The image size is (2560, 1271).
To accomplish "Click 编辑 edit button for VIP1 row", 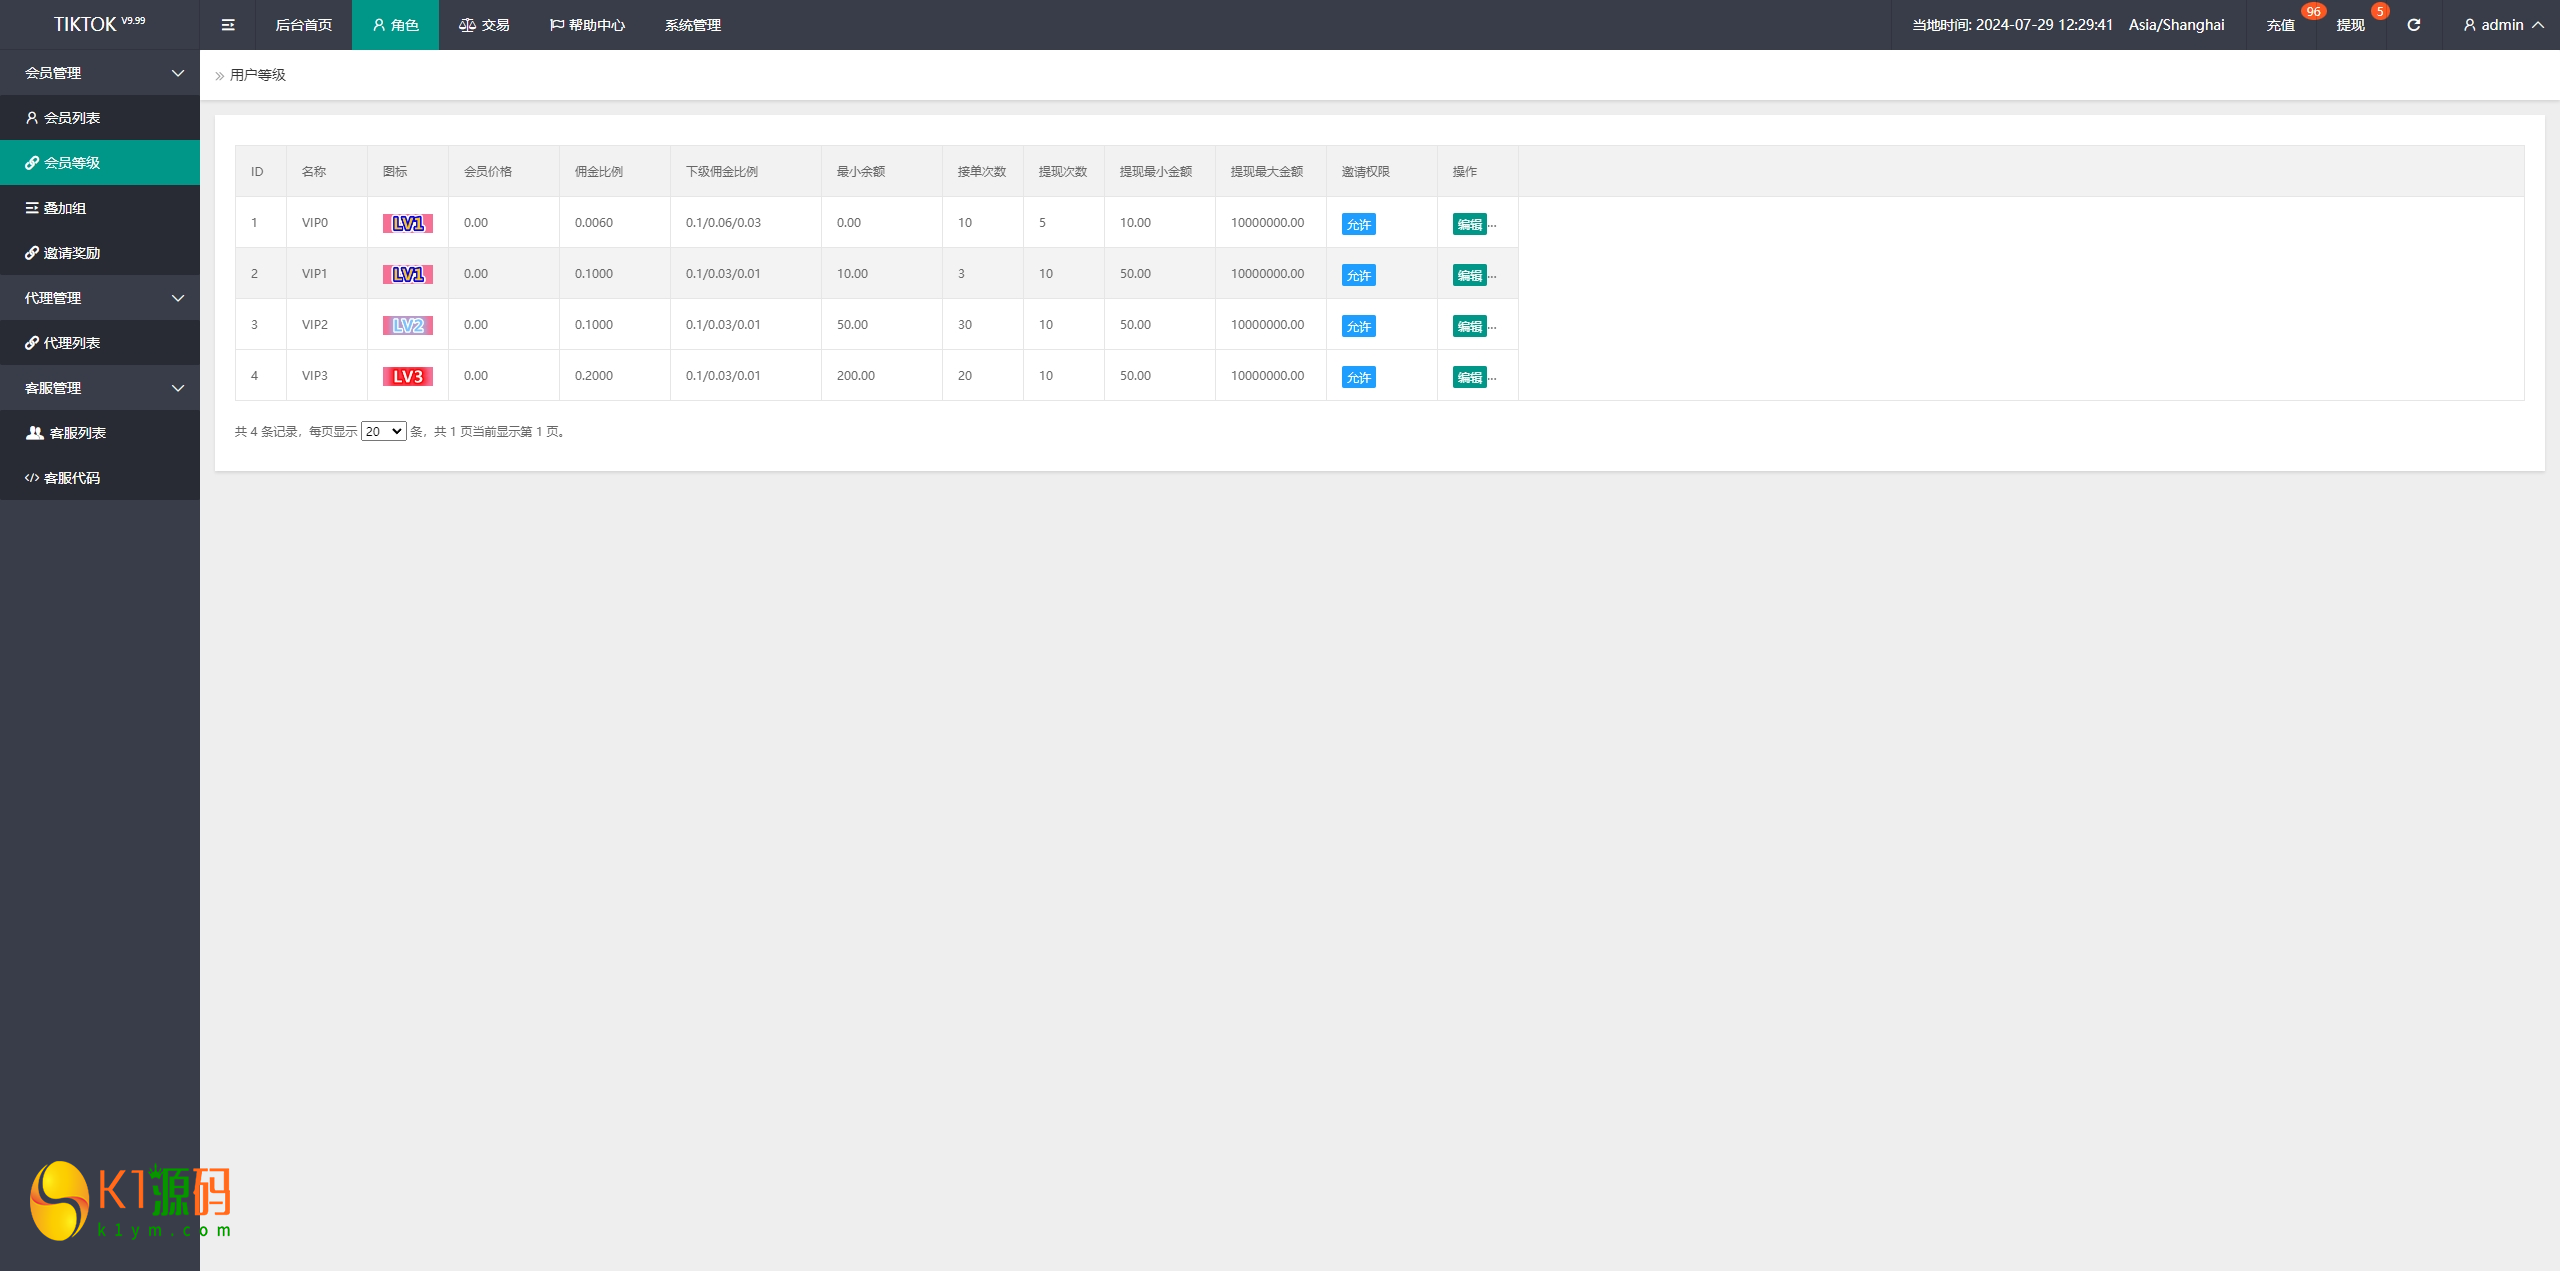I will 1469,275.
